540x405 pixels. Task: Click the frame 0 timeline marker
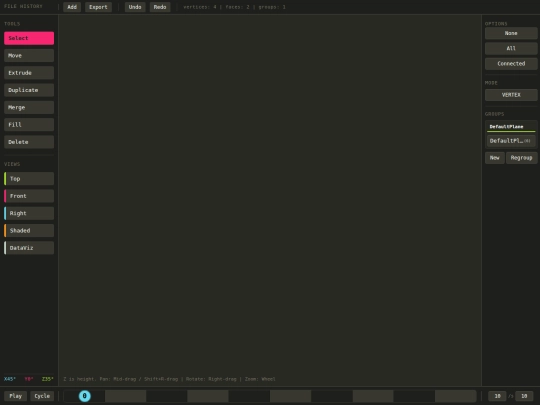pos(84,396)
